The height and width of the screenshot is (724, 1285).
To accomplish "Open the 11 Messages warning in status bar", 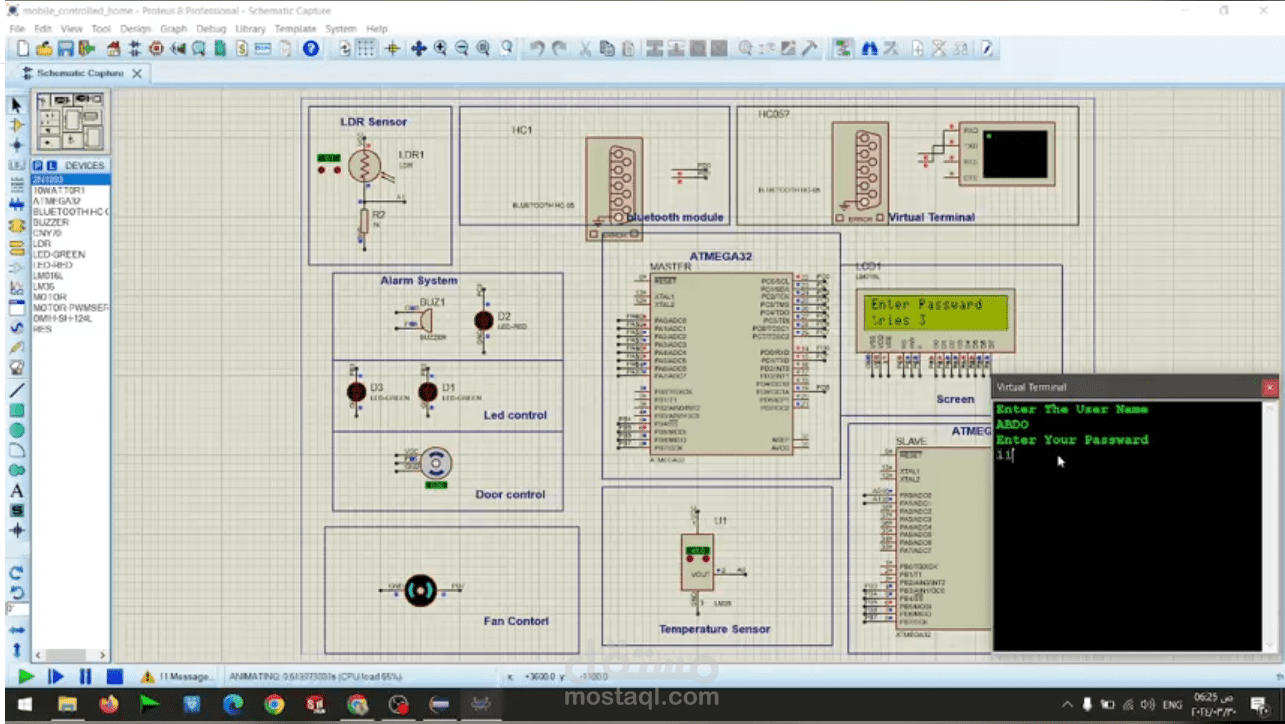I will click(x=177, y=677).
